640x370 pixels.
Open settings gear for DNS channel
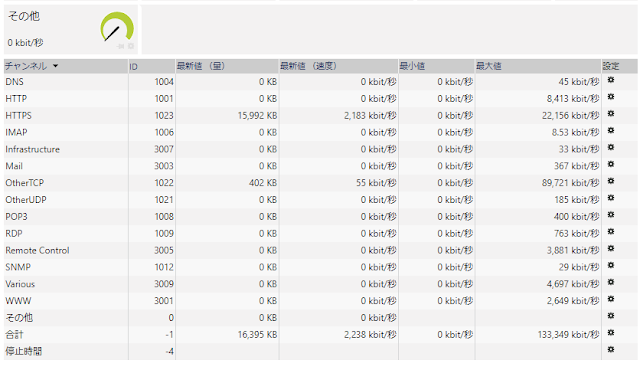pos(611,80)
